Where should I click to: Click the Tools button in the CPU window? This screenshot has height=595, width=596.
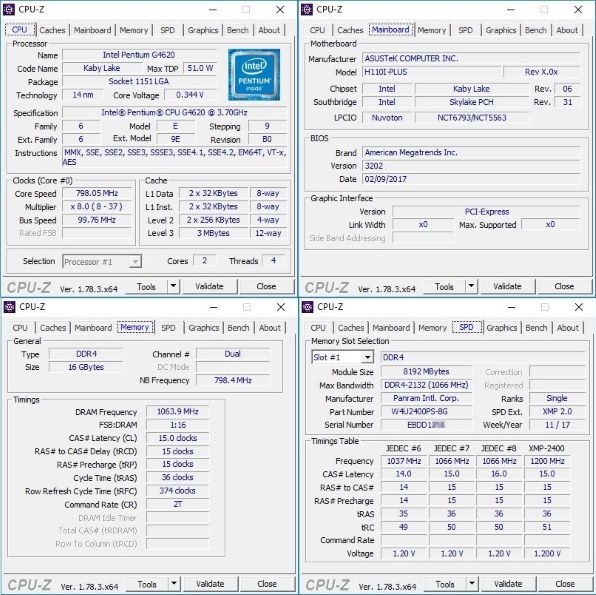coord(146,286)
